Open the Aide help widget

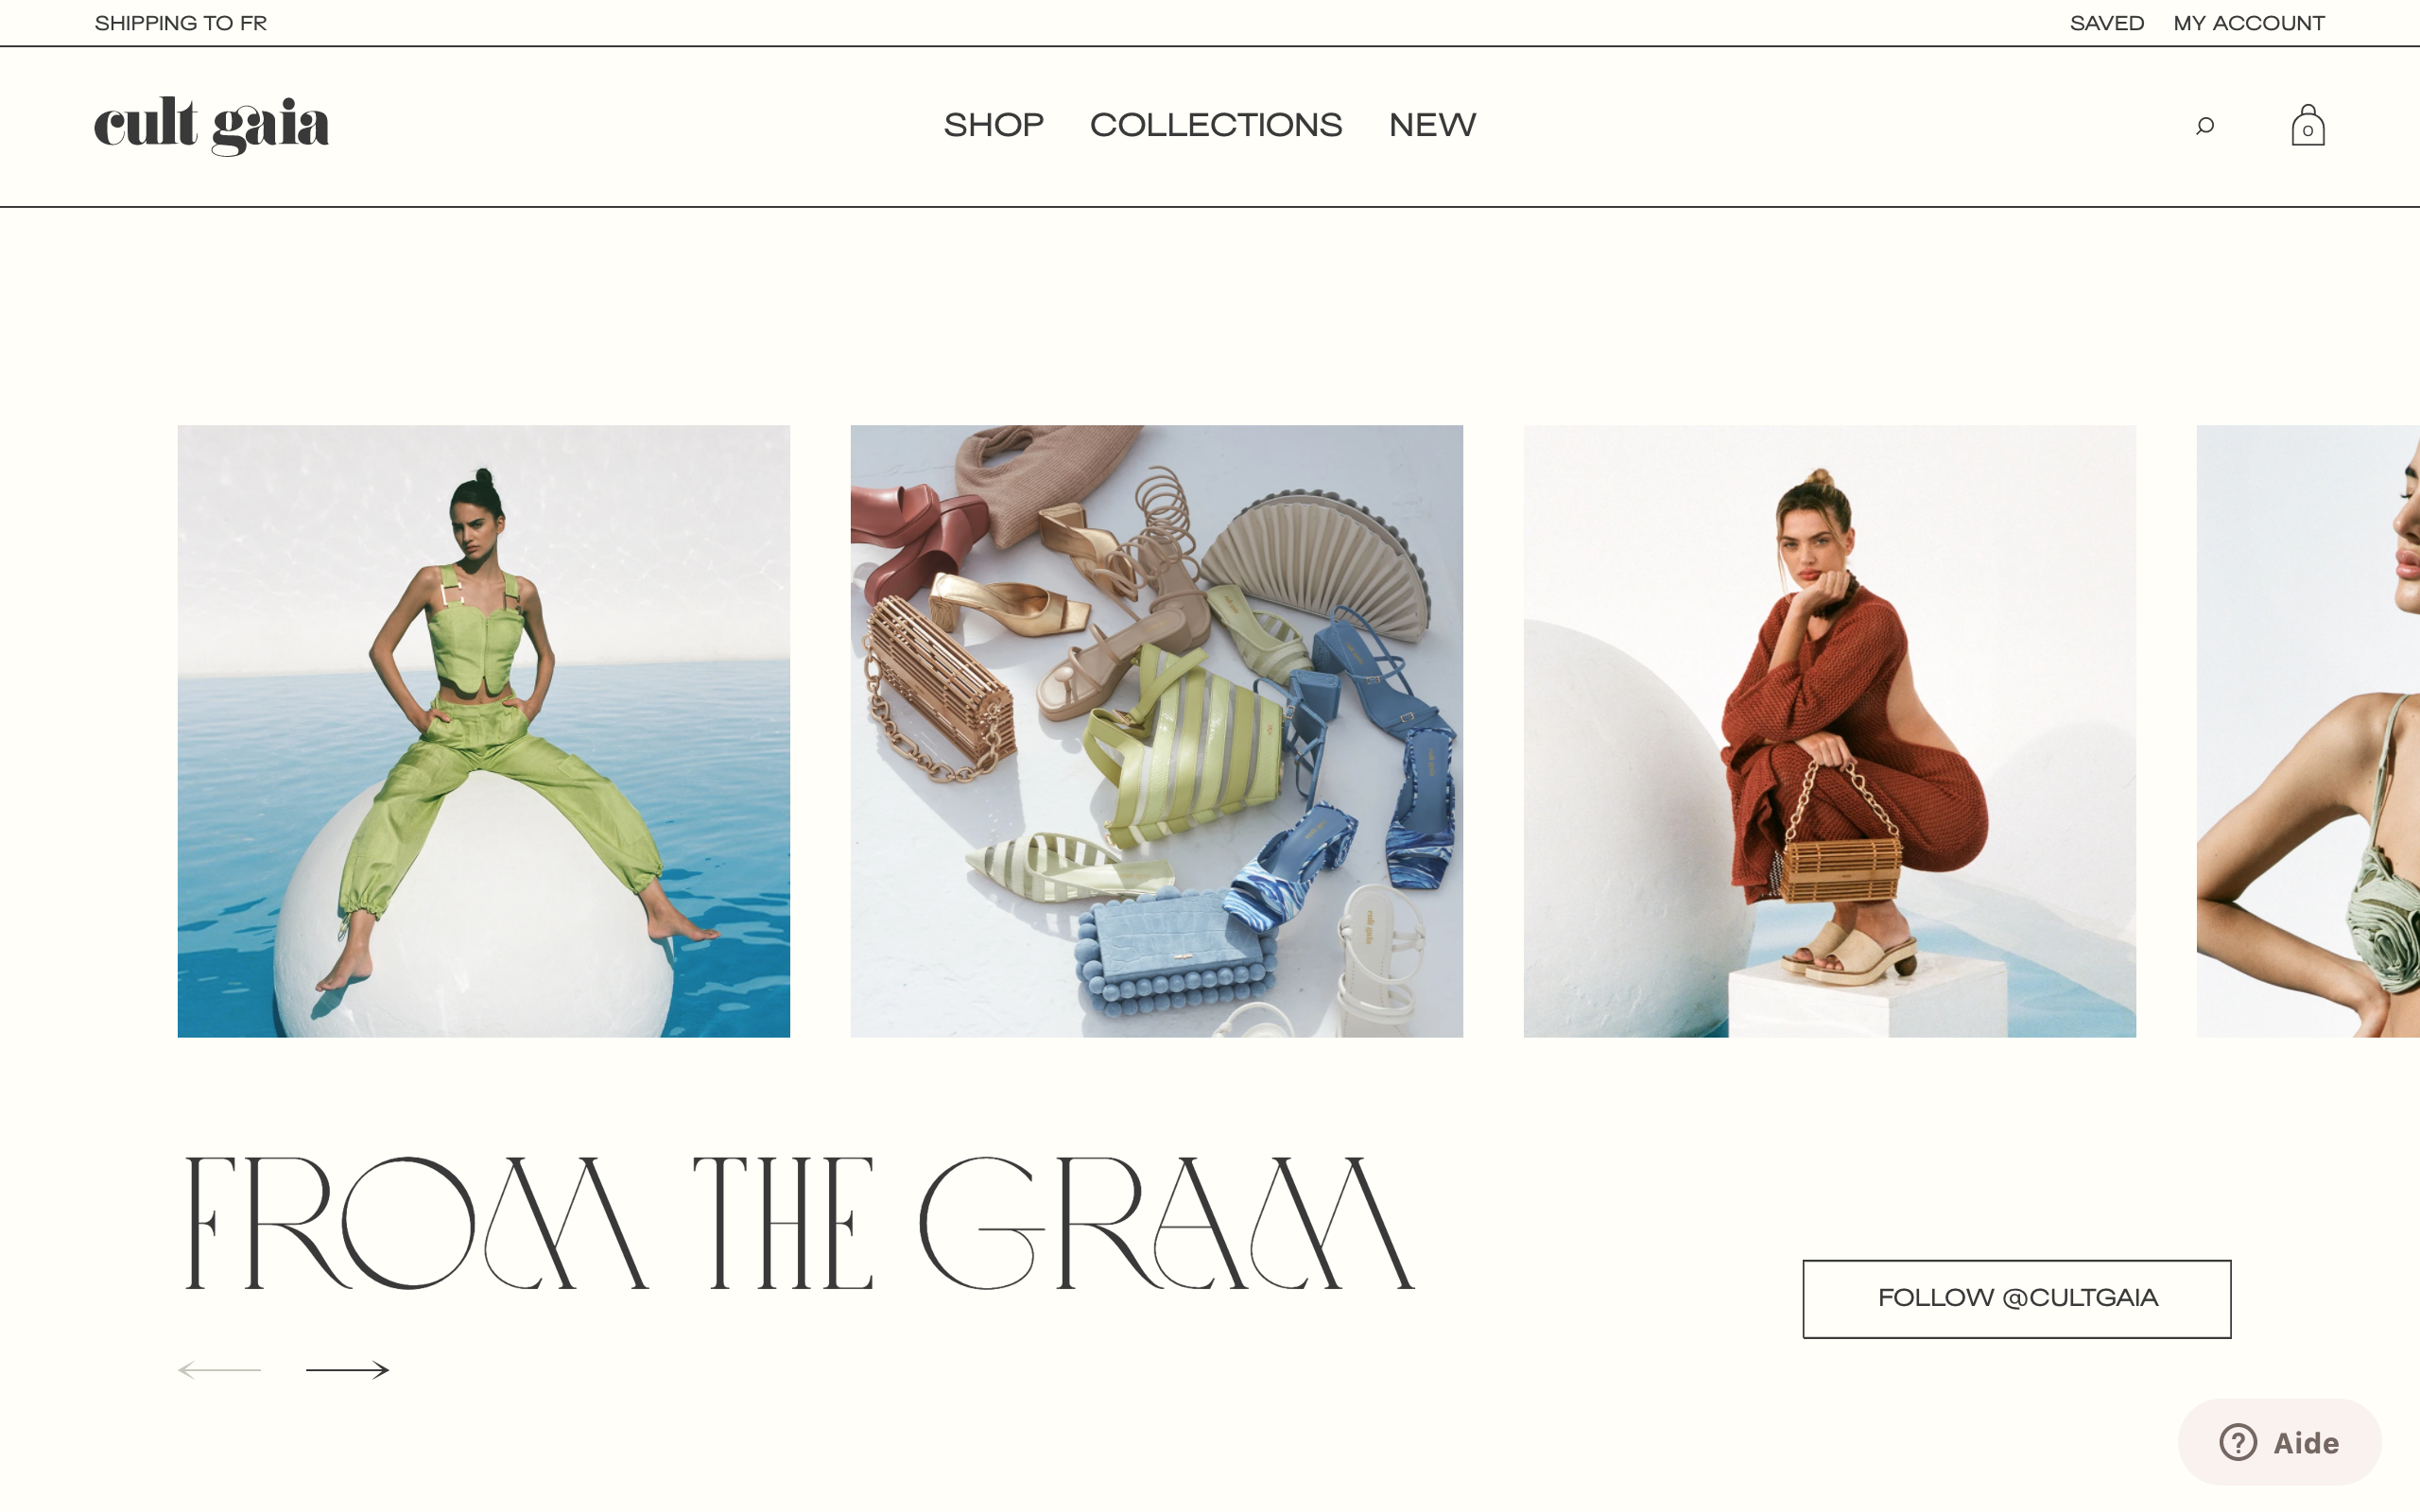[2279, 1442]
